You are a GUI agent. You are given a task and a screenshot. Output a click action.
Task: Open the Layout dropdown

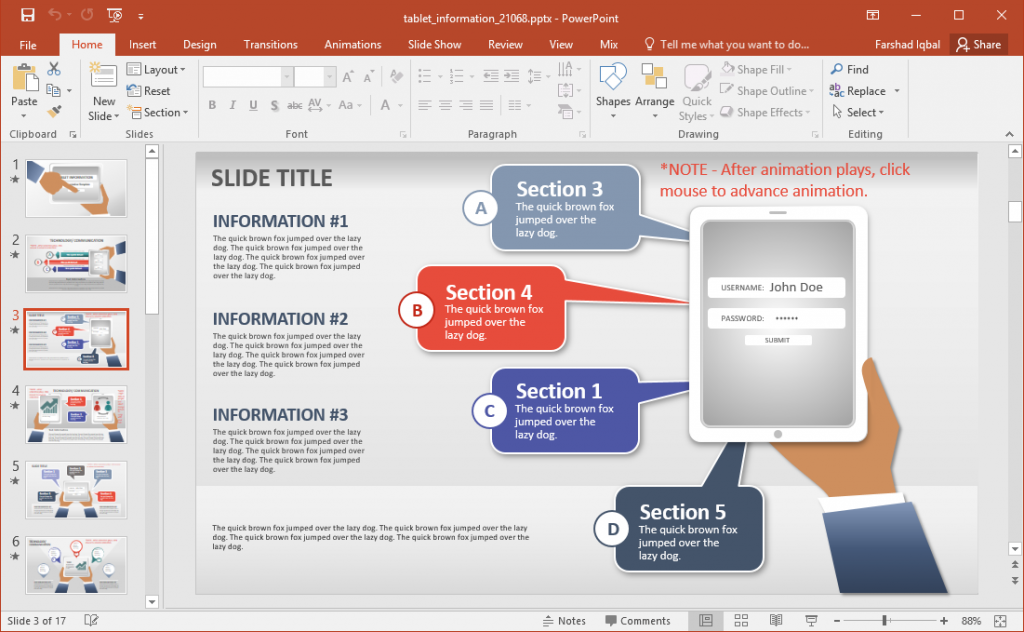(158, 69)
